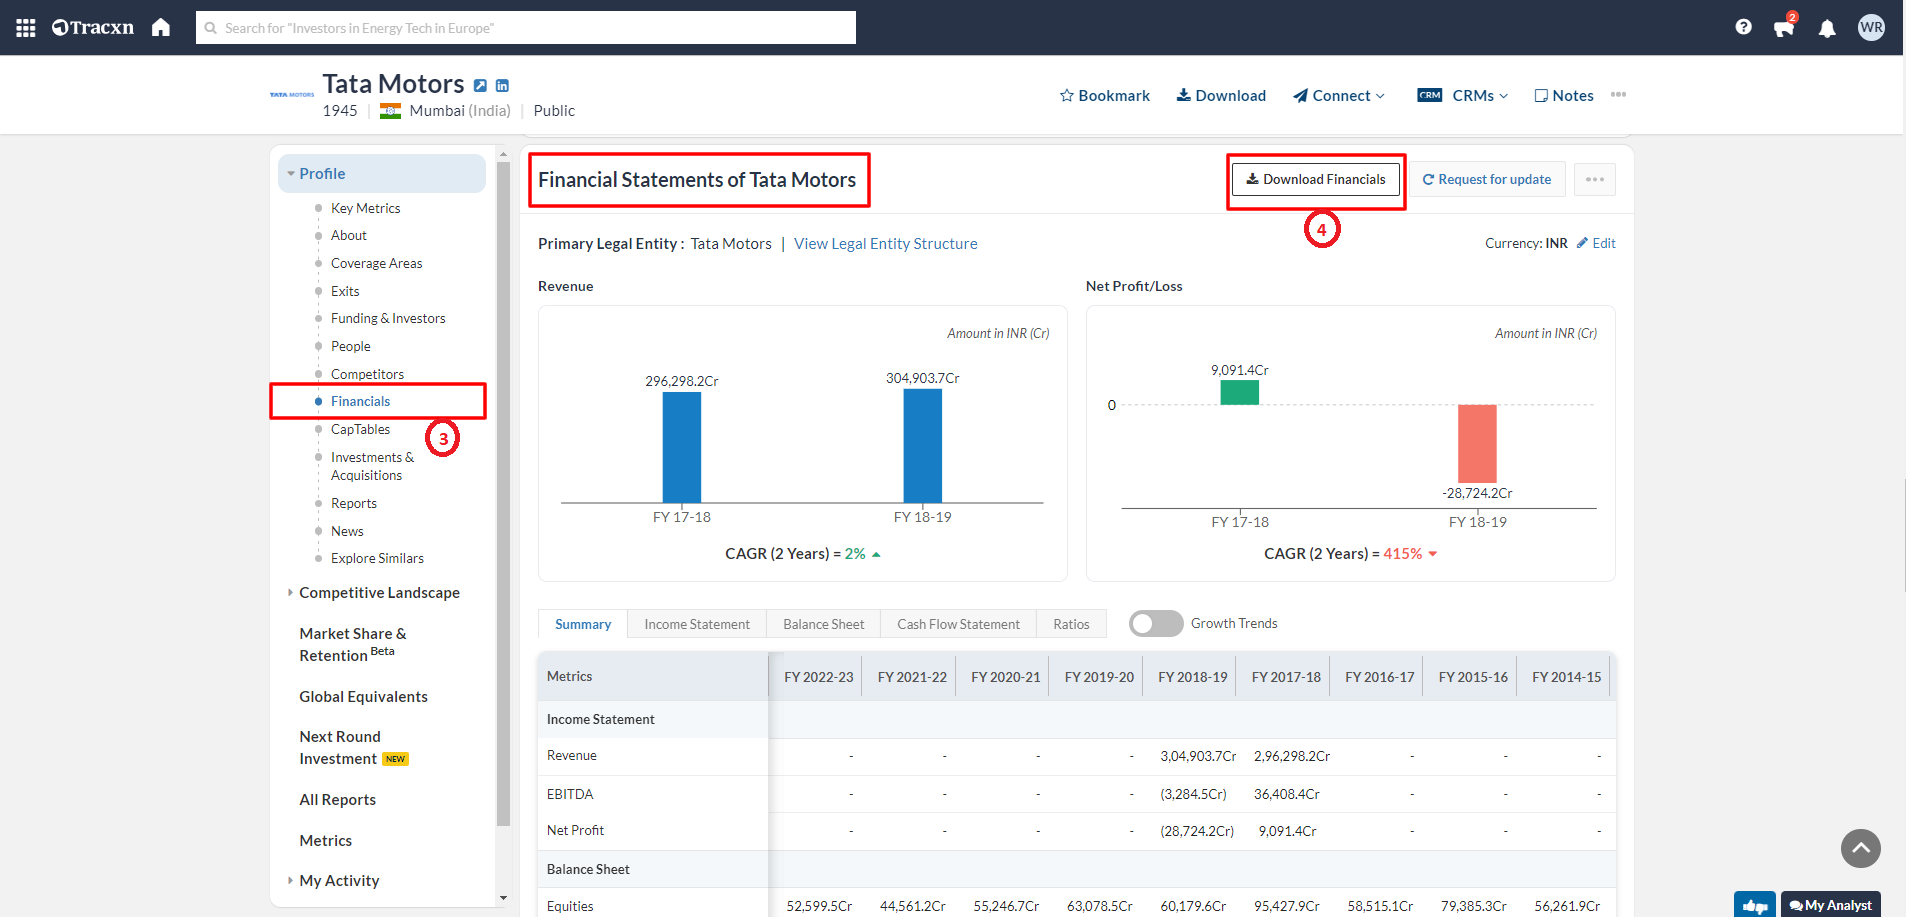Go to the home icon

(x=161, y=27)
